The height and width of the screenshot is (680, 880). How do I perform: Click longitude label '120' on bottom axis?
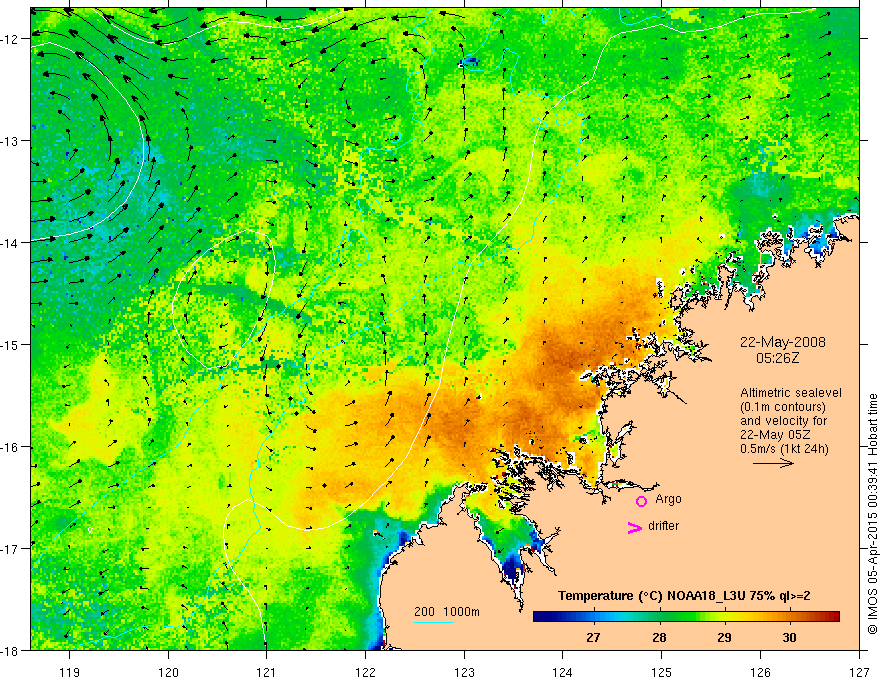click(x=168, y=672)
